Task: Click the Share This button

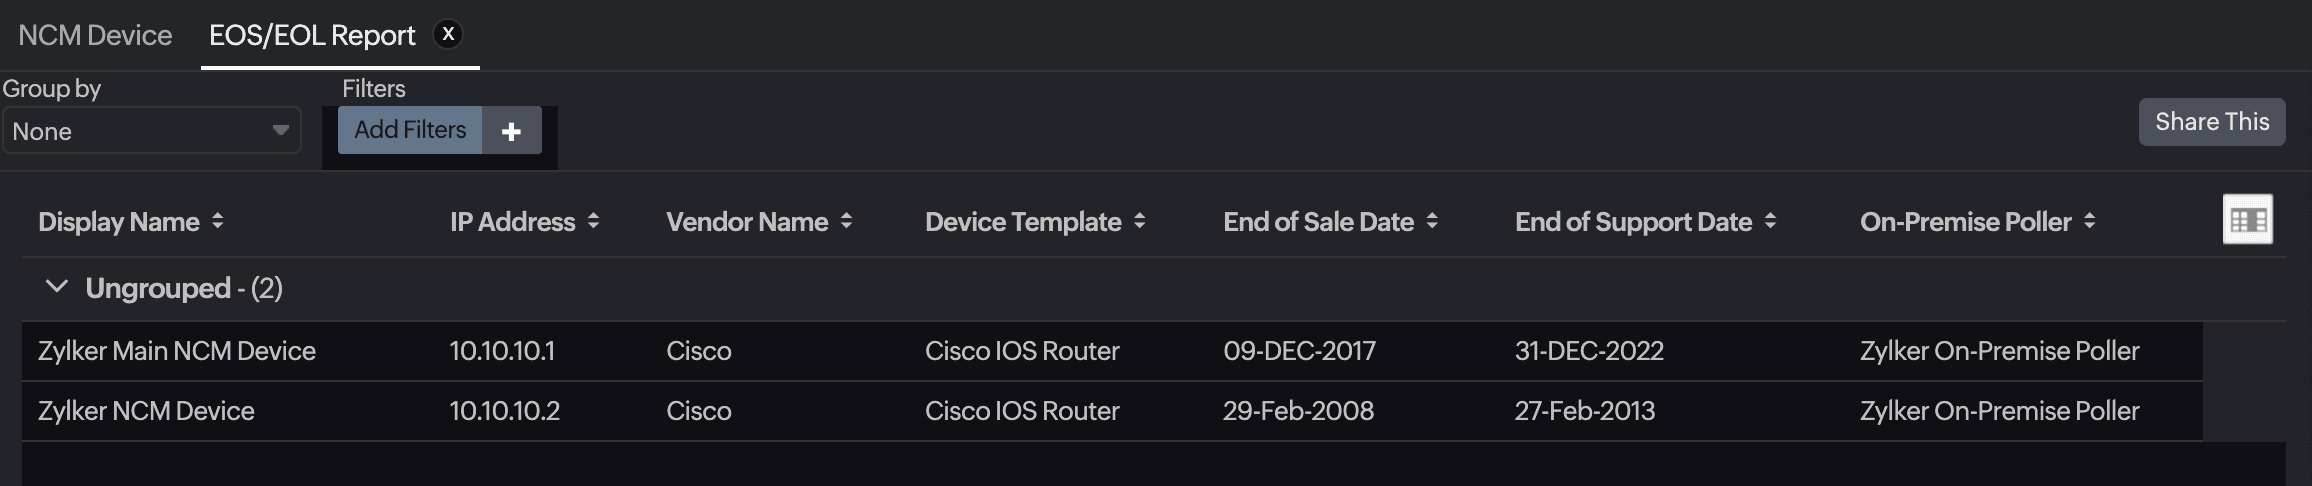Action: tap(2211, 122)
